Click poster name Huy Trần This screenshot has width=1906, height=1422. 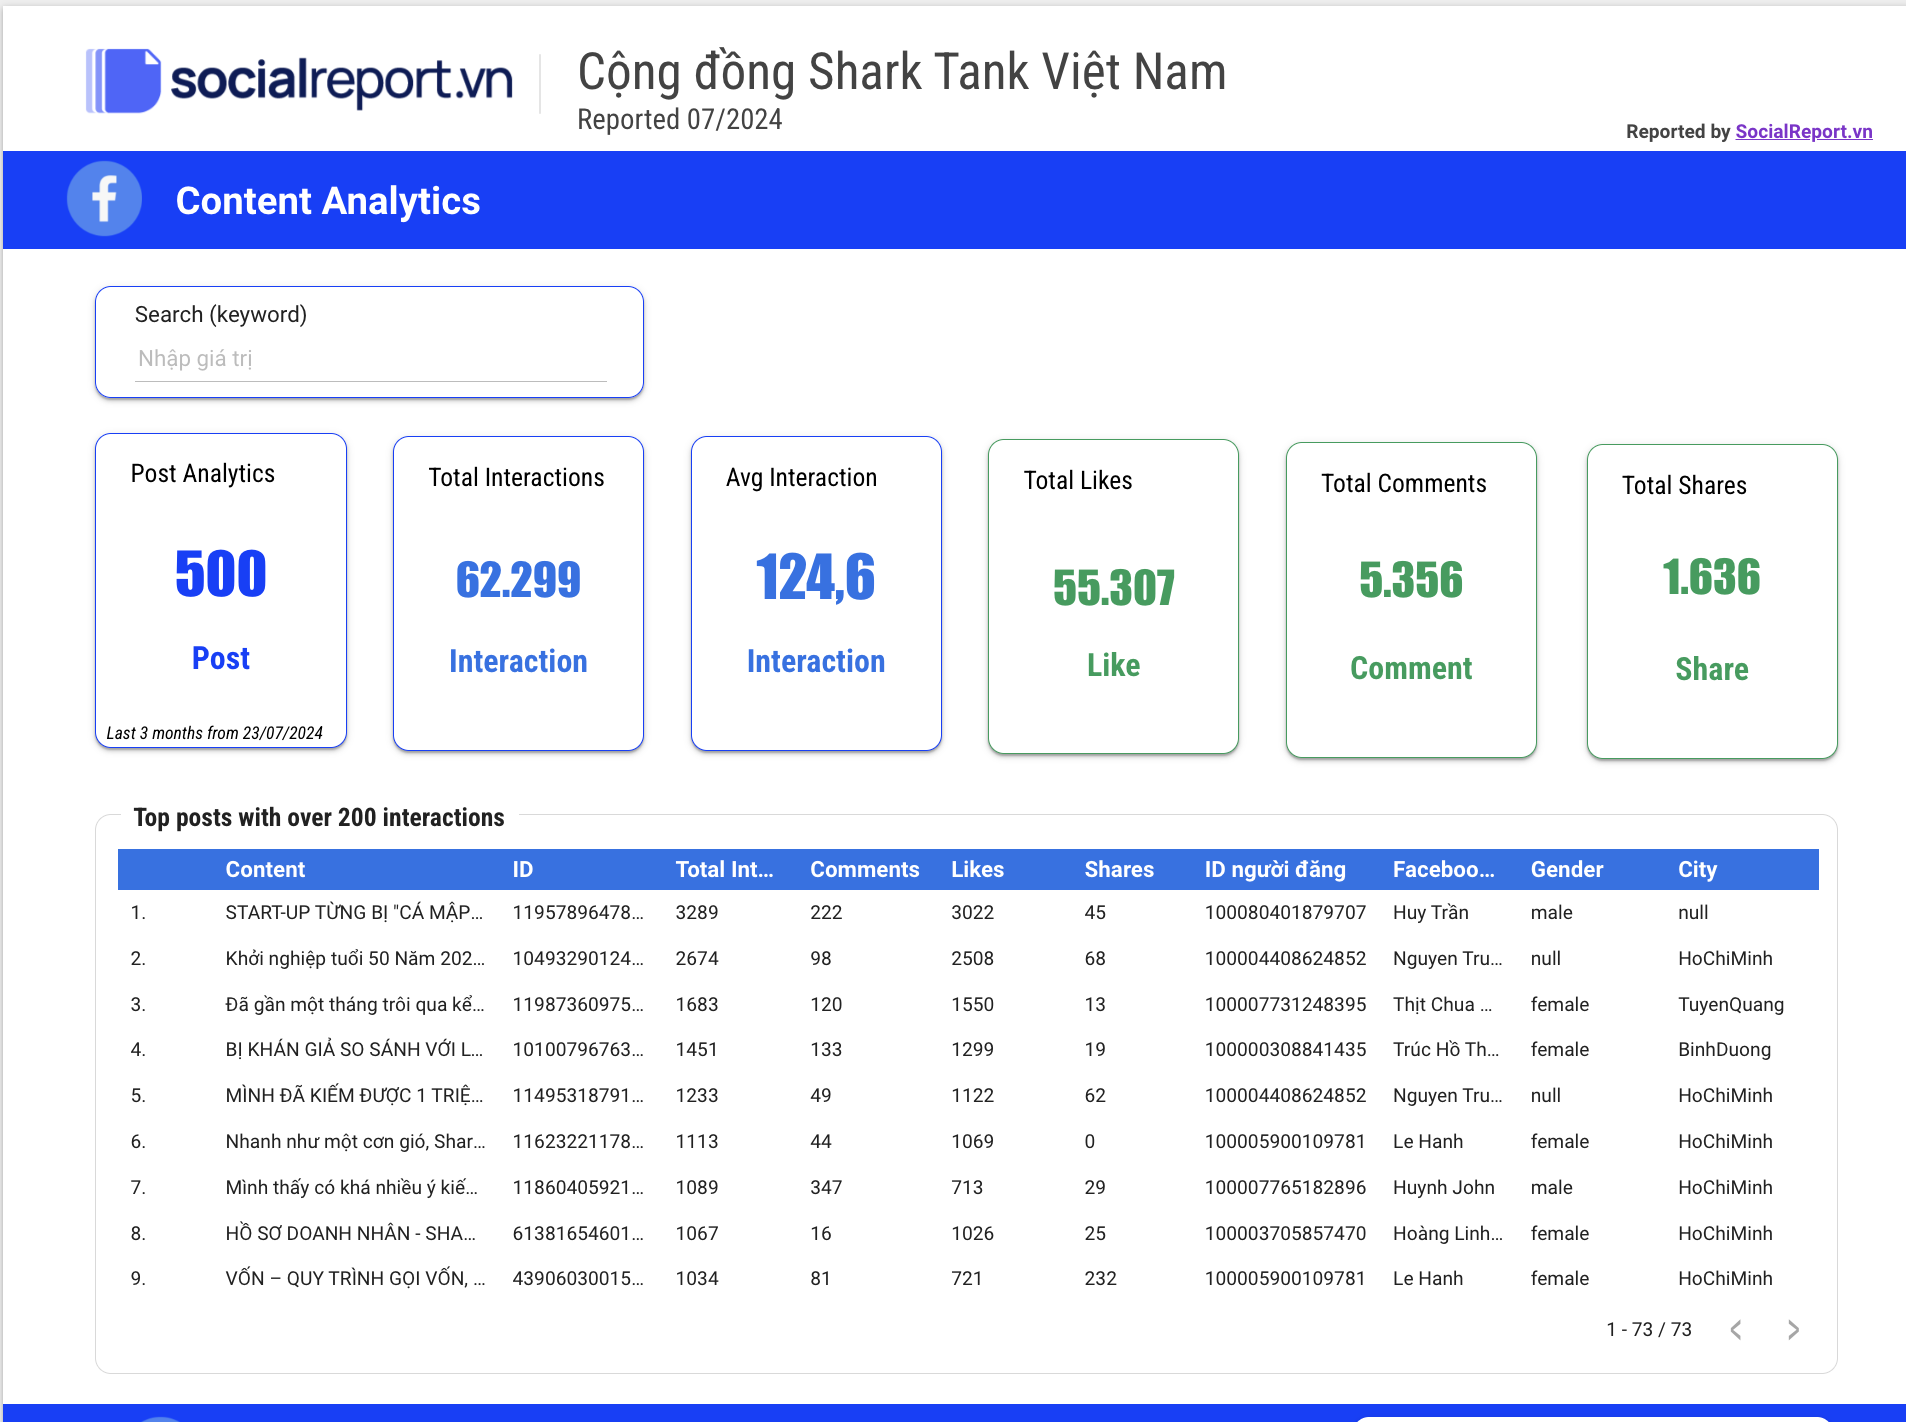[x=1430, y=912]
